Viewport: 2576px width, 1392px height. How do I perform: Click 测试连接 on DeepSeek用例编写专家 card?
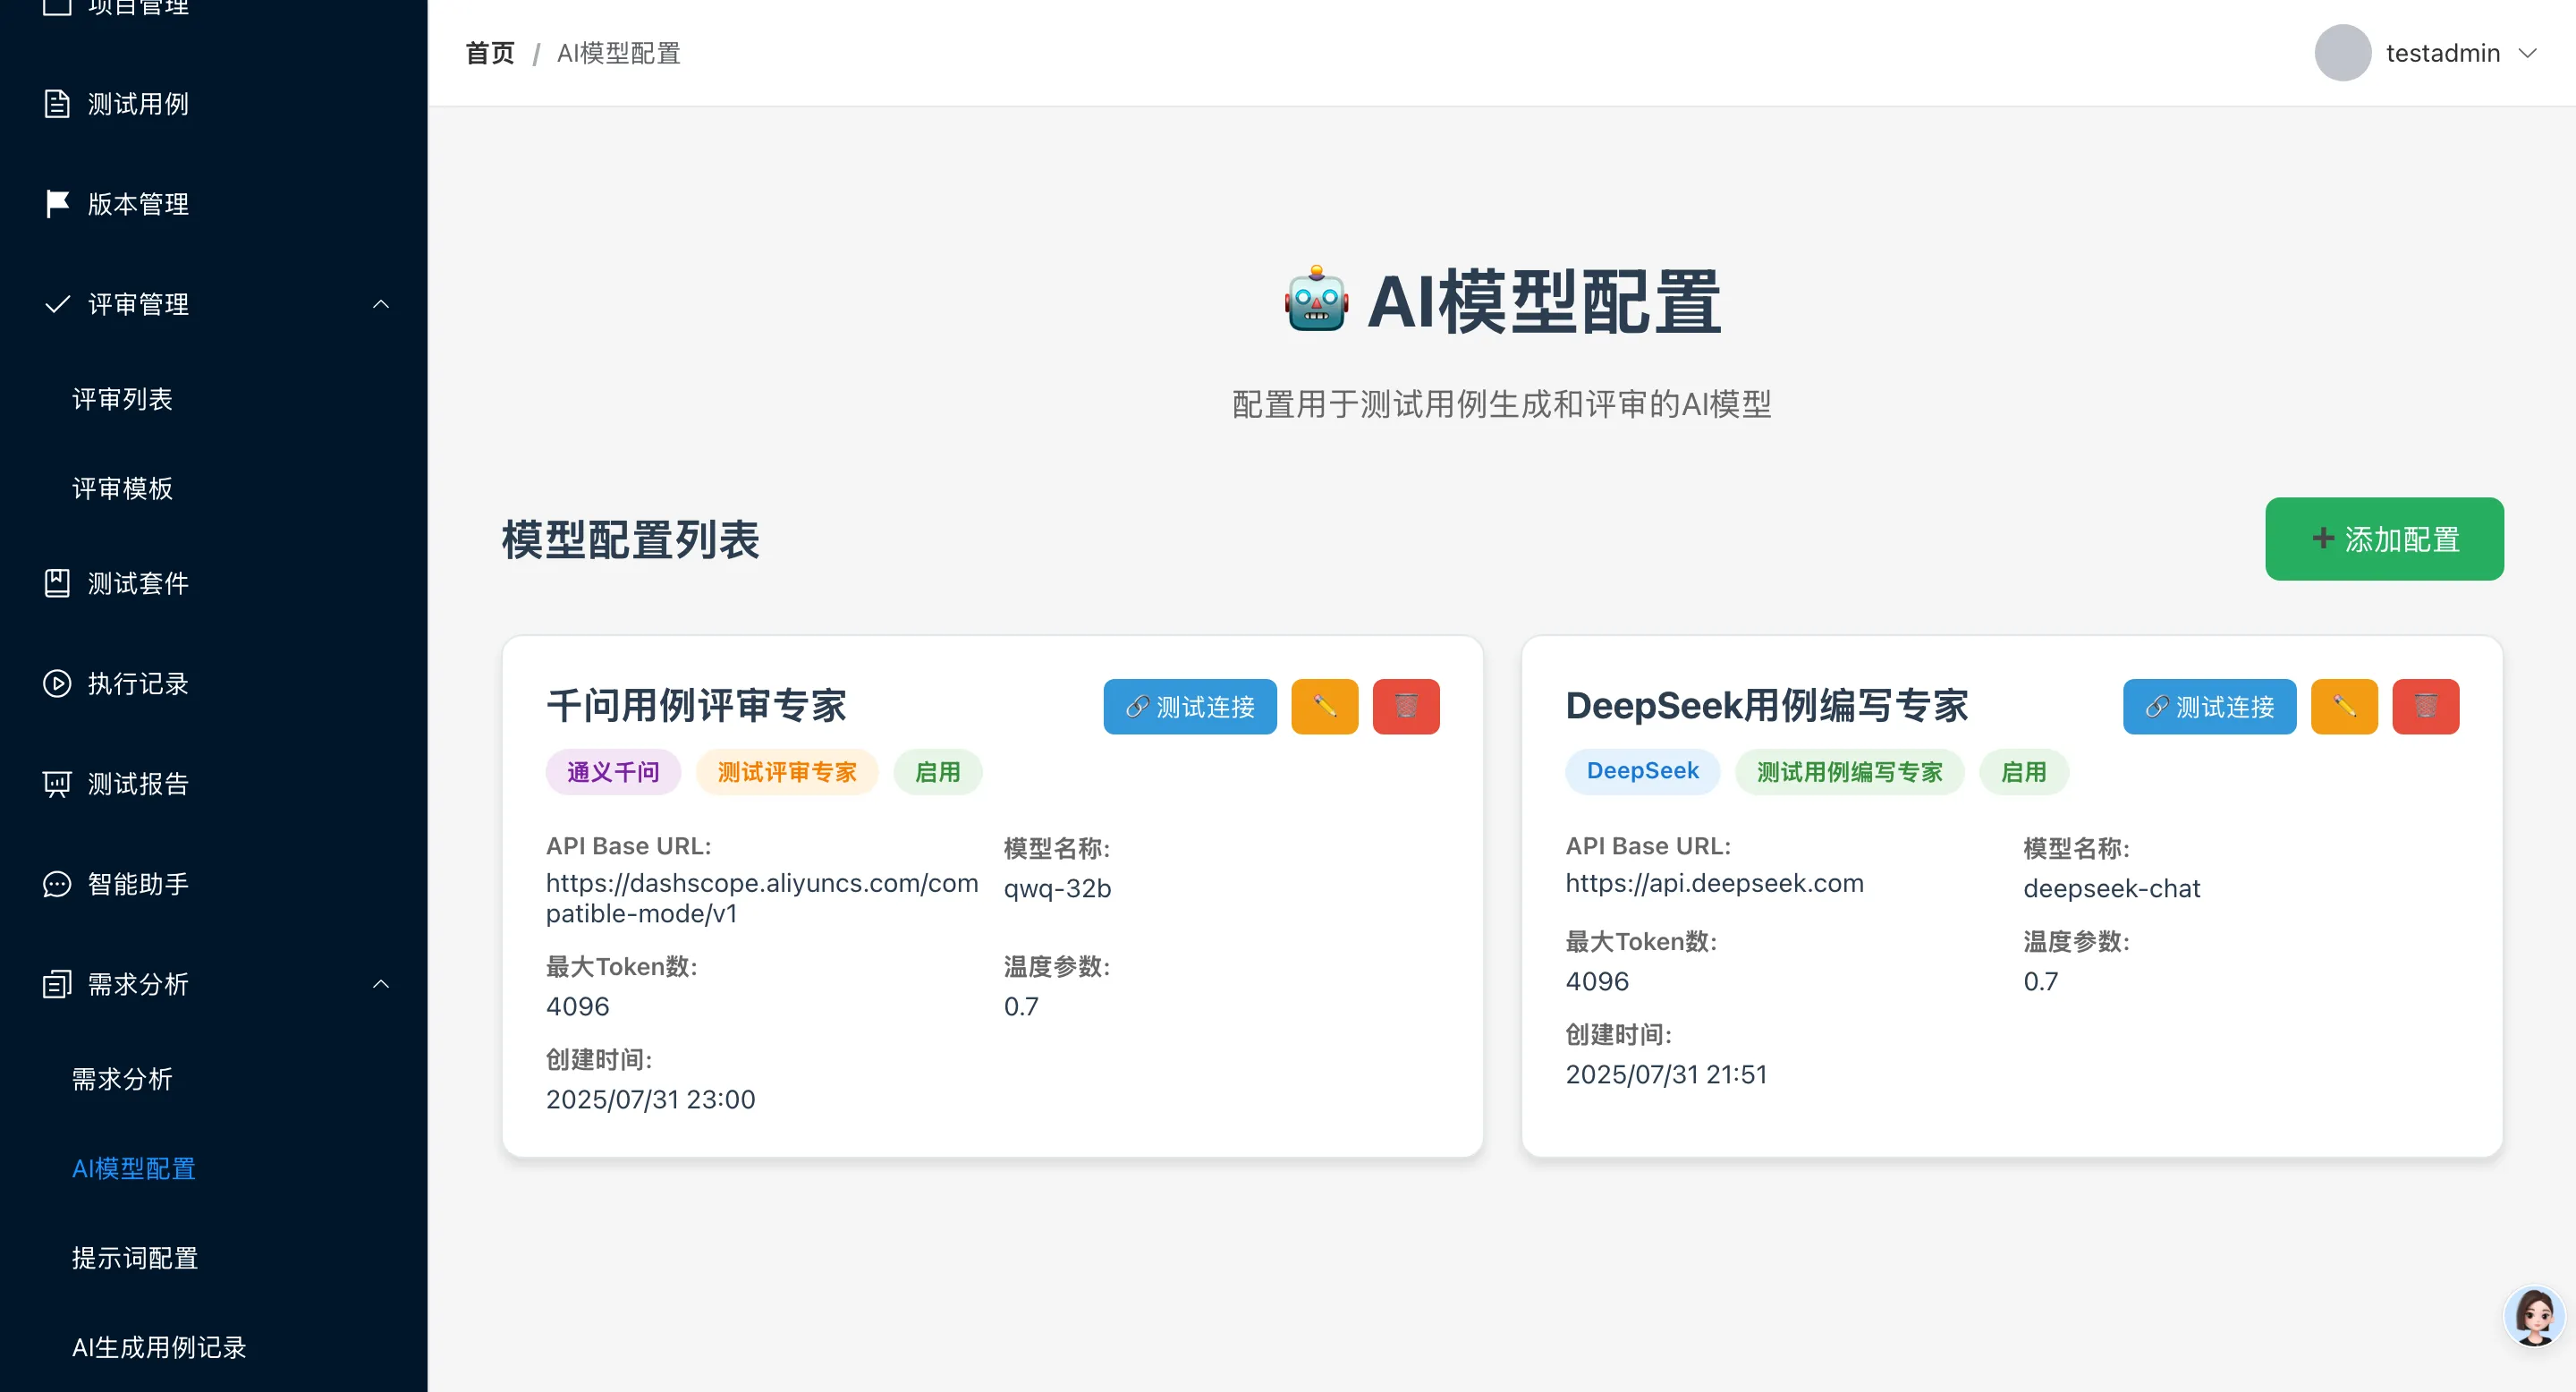click(2209, 707)
